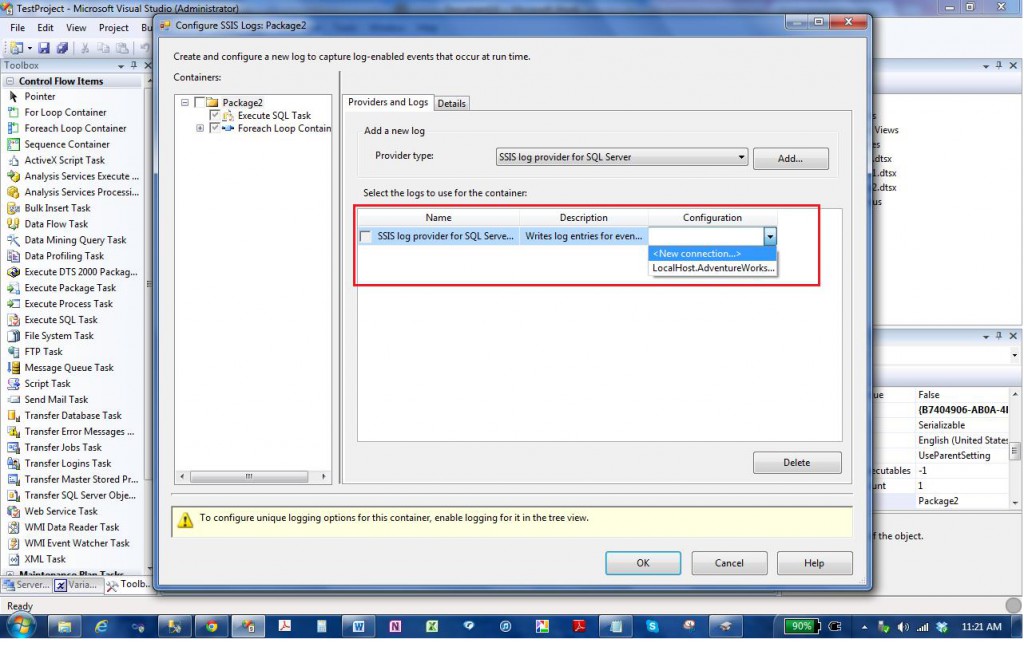Open the Project menu
This screenshot has height=647, width=1024.
113,28
